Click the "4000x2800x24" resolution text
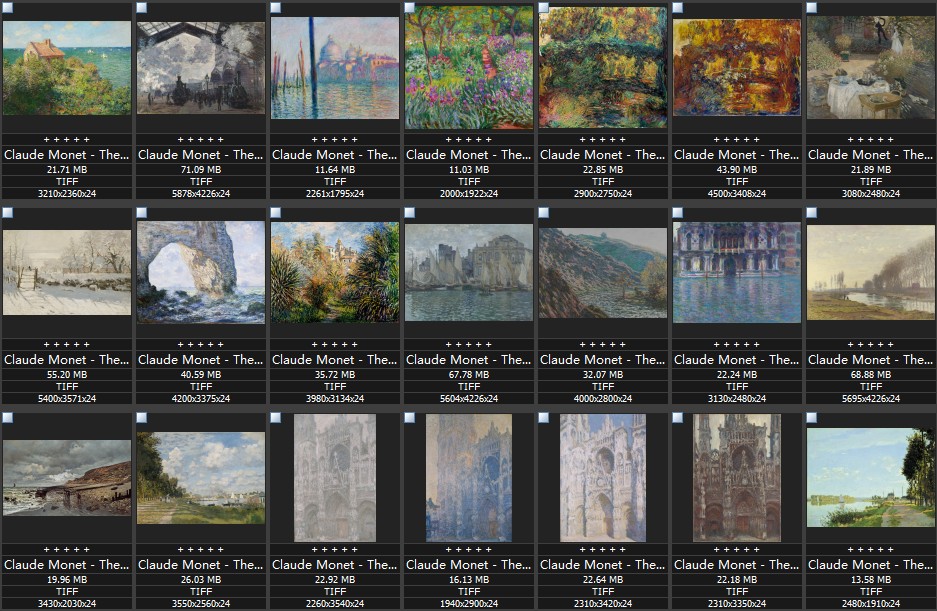 [x=603, y=399]
